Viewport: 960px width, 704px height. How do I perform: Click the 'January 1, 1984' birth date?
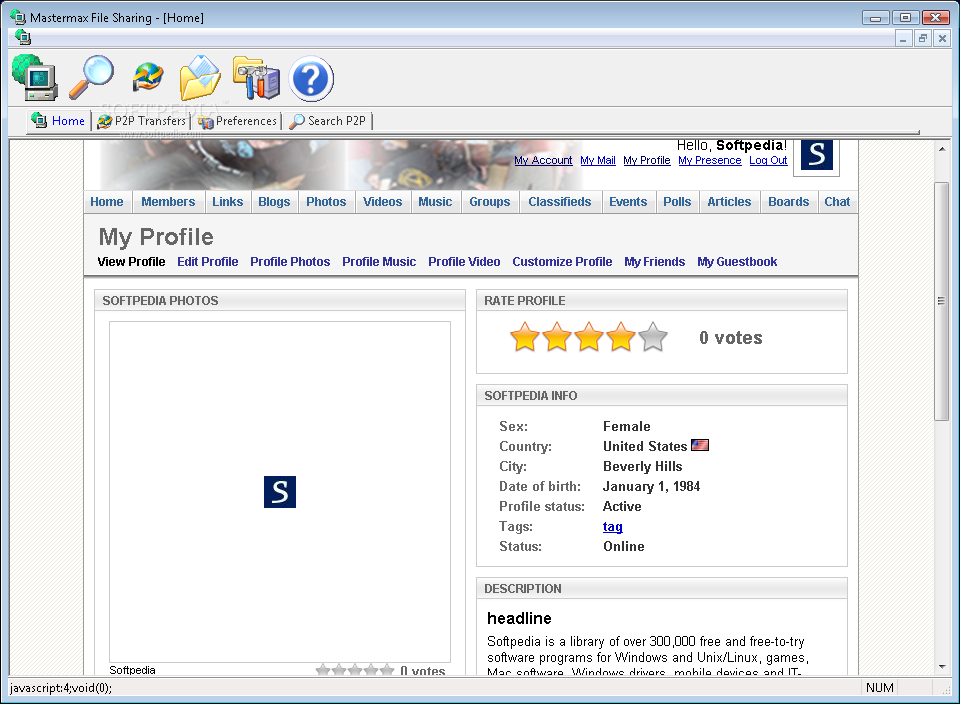click(x=651, y=487)
